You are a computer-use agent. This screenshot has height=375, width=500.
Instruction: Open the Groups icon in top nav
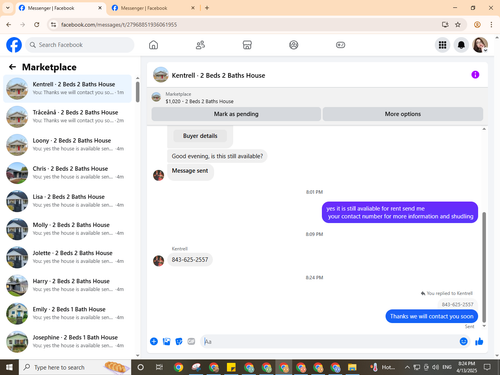[x=294, y=45]
